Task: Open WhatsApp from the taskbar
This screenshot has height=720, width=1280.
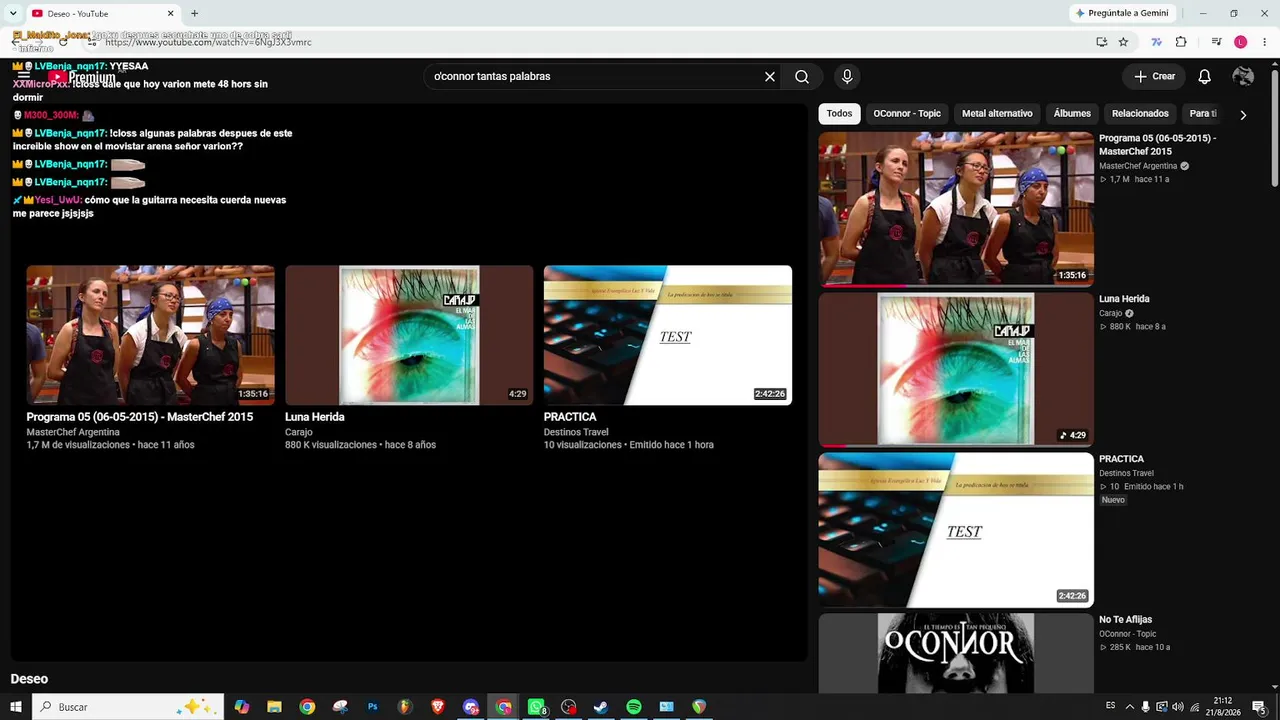Action: click(537, 707)
